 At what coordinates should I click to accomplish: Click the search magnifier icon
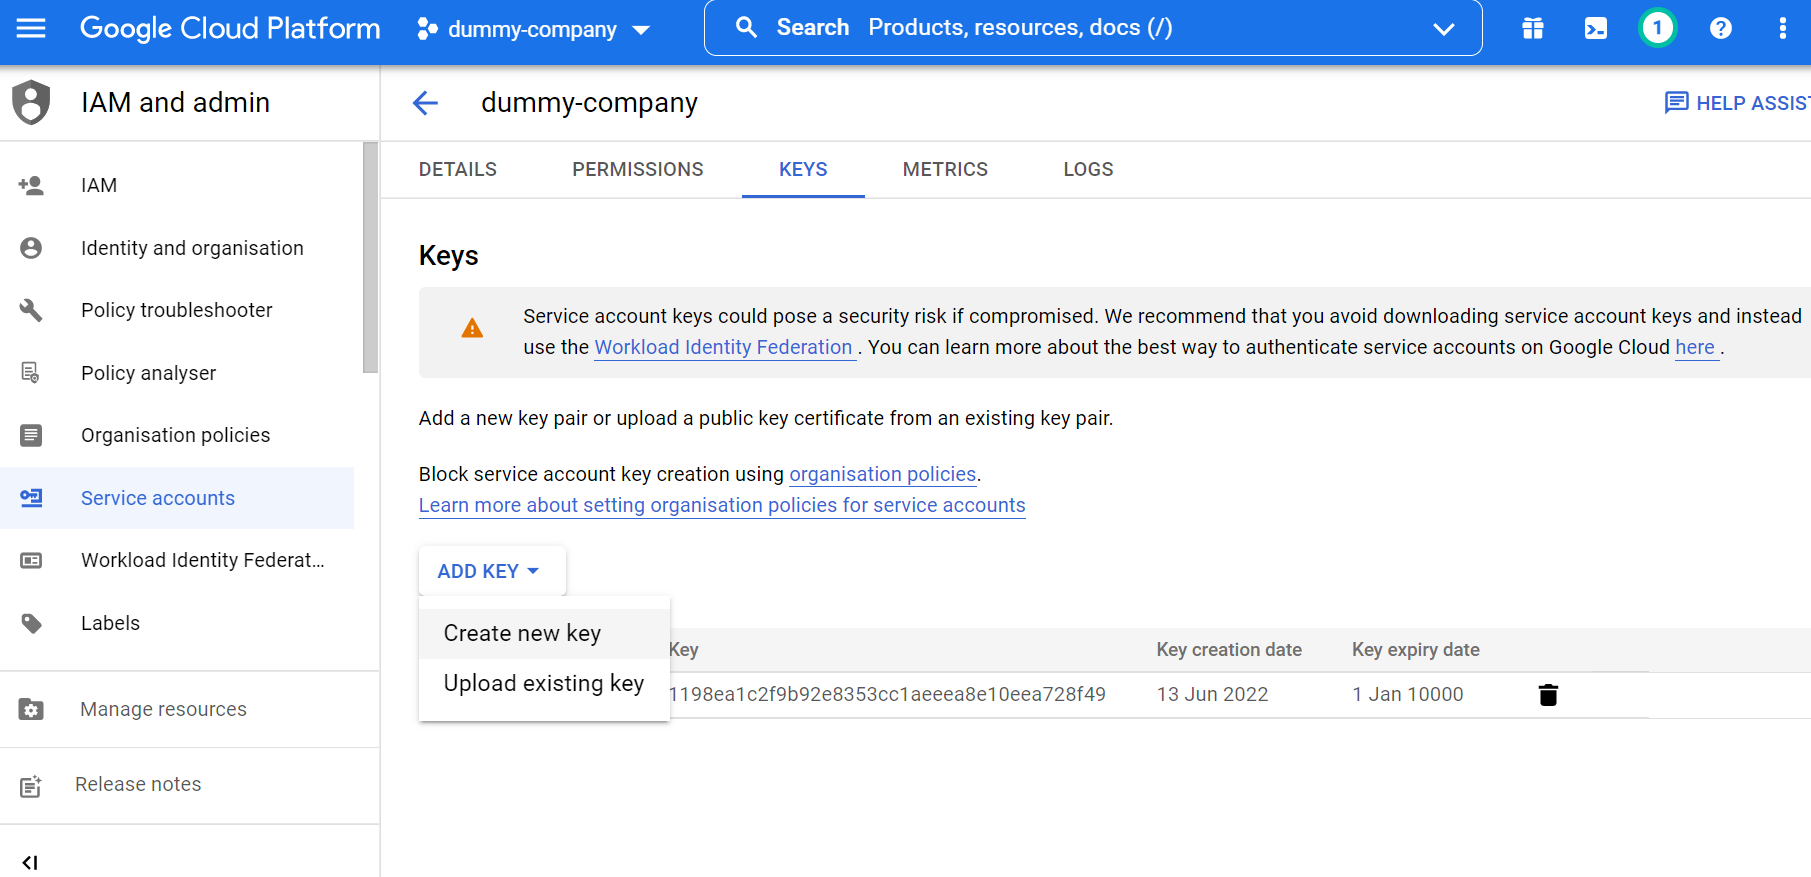pyautogui.click(x=746, y=27)
